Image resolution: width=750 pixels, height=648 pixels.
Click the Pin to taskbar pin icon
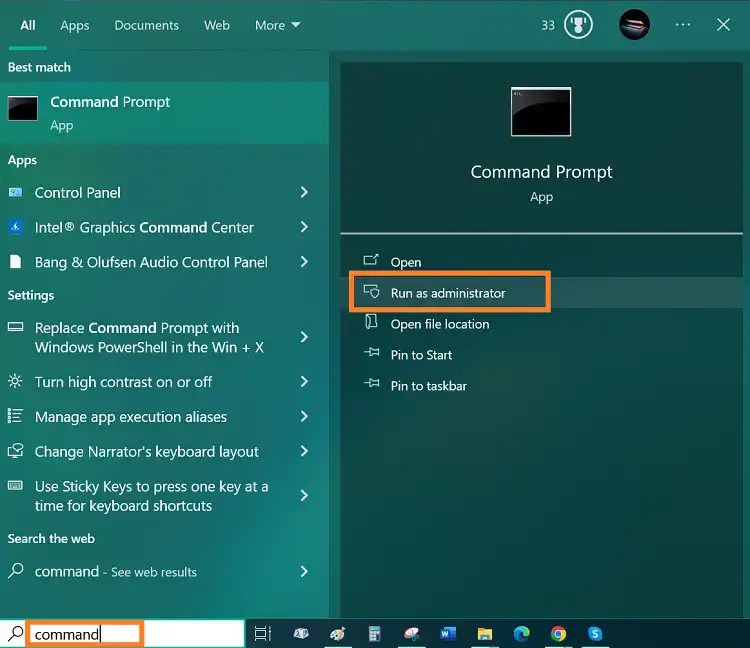(372, 384)
